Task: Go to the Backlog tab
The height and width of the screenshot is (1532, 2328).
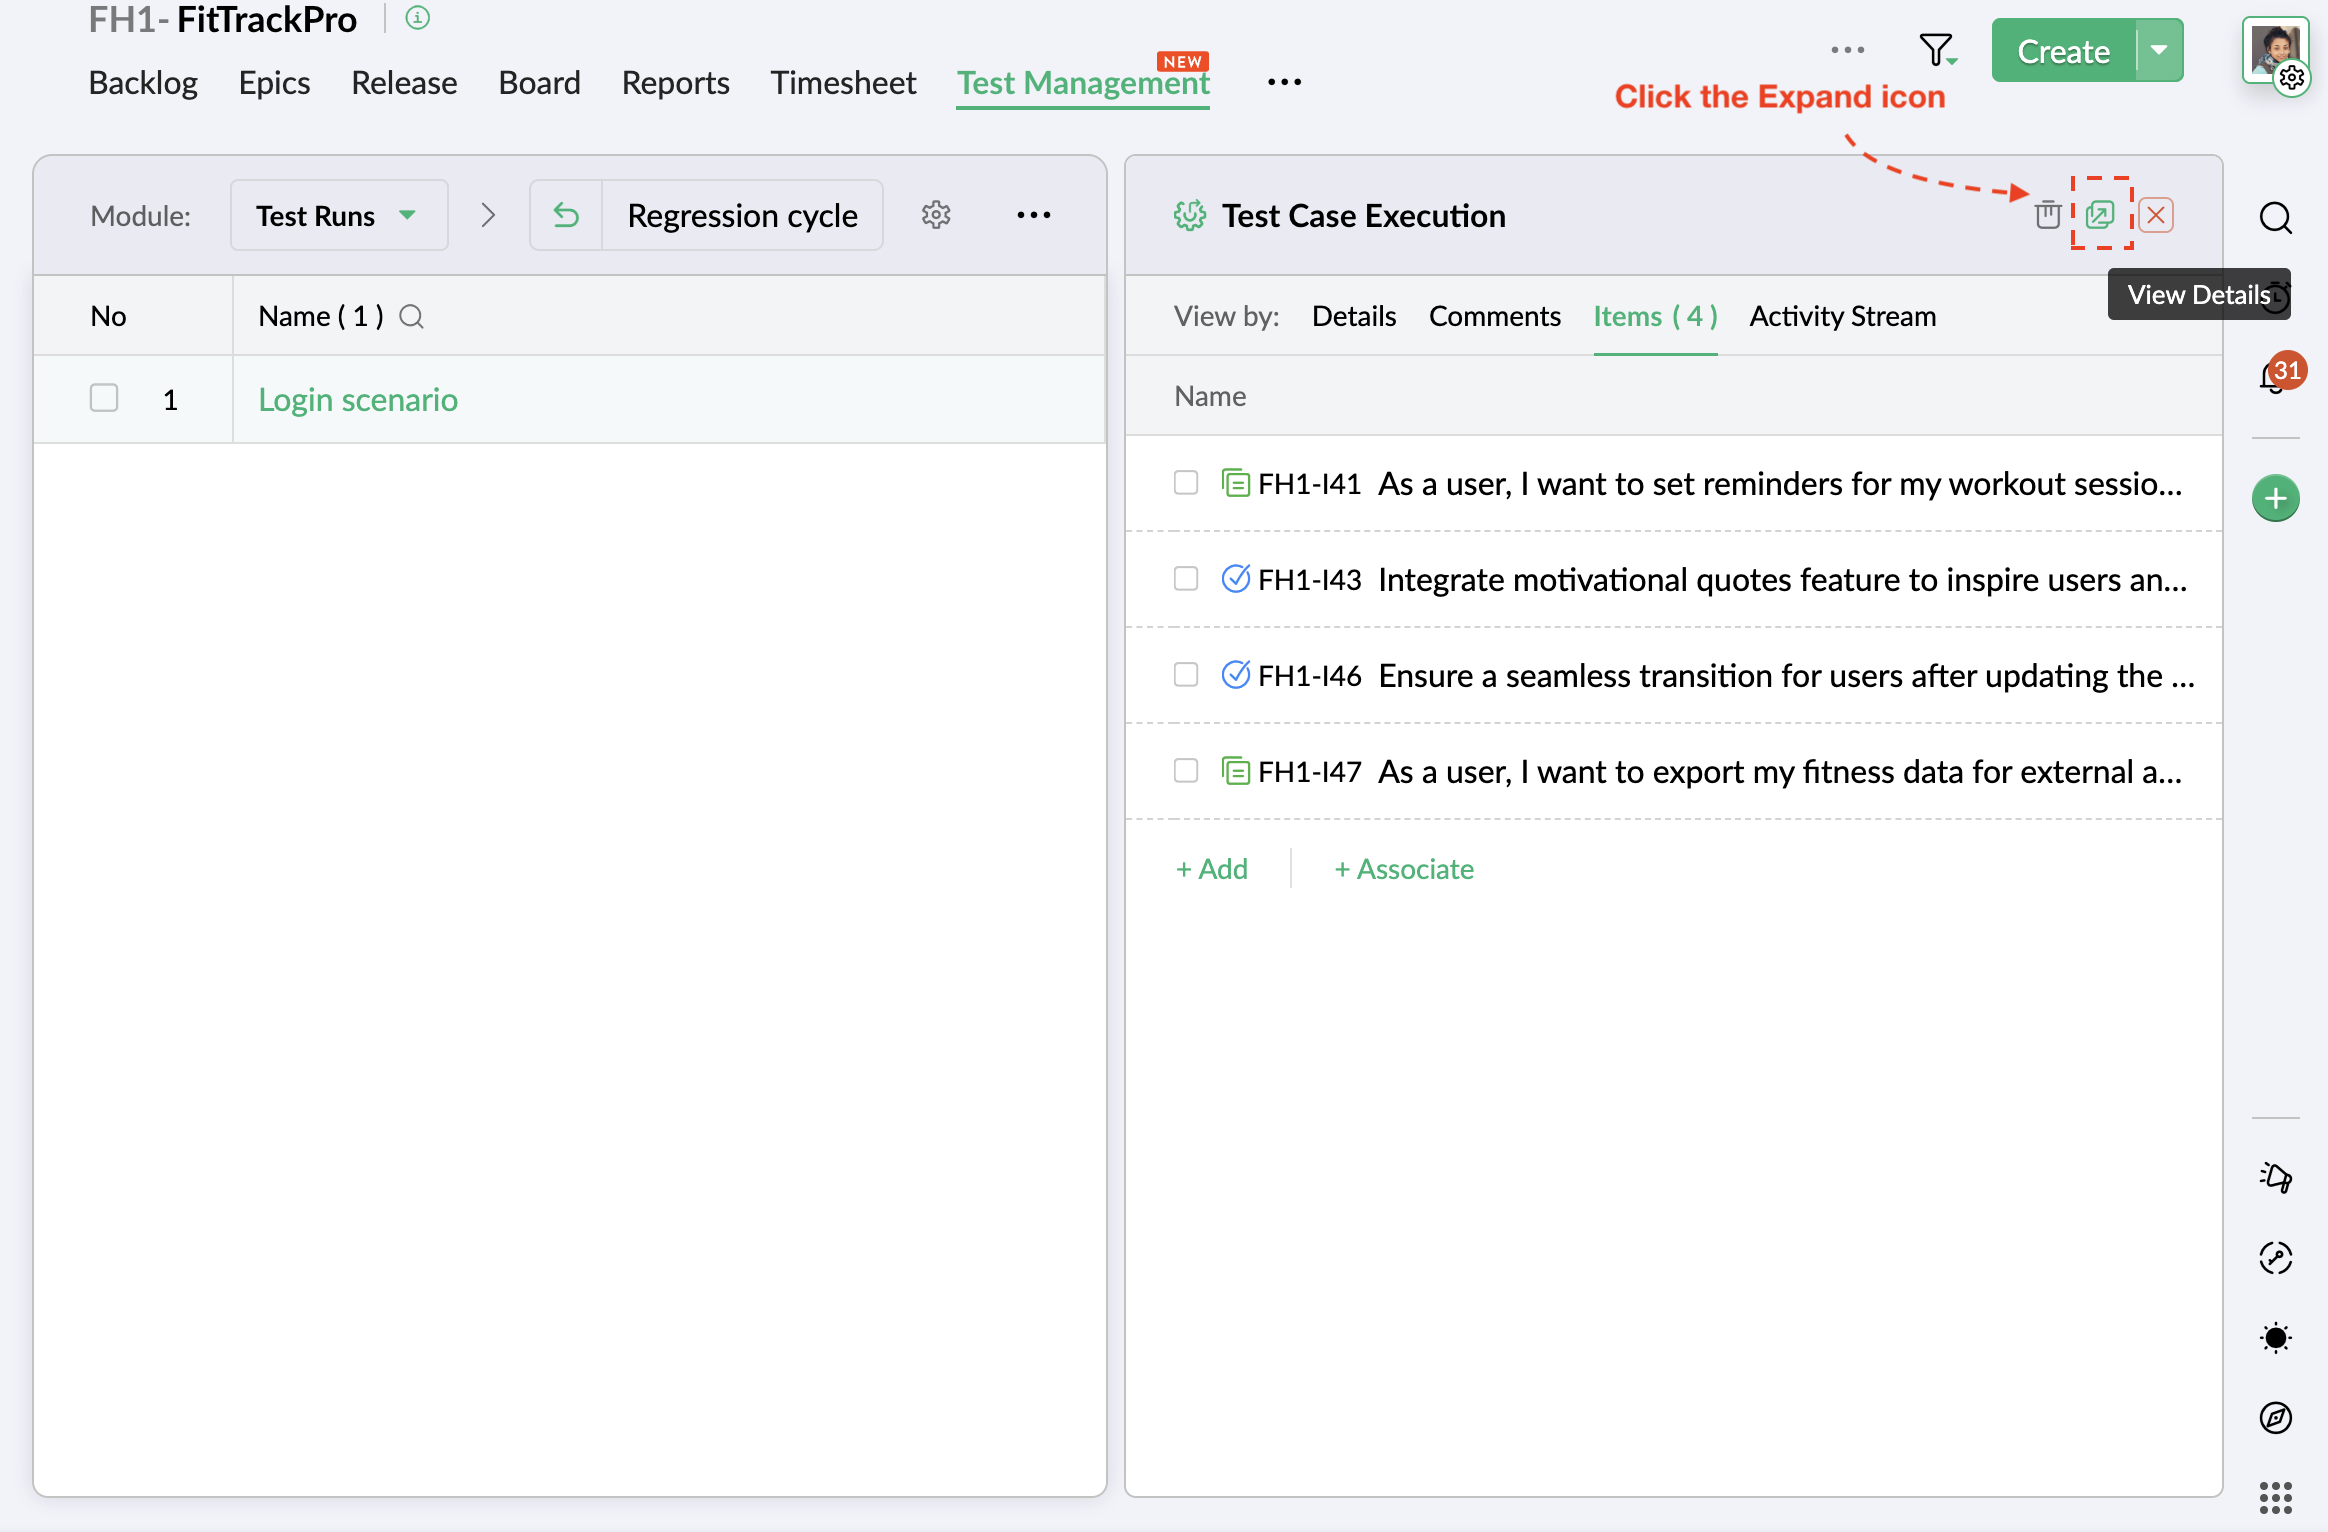Action: coord(143,83)
